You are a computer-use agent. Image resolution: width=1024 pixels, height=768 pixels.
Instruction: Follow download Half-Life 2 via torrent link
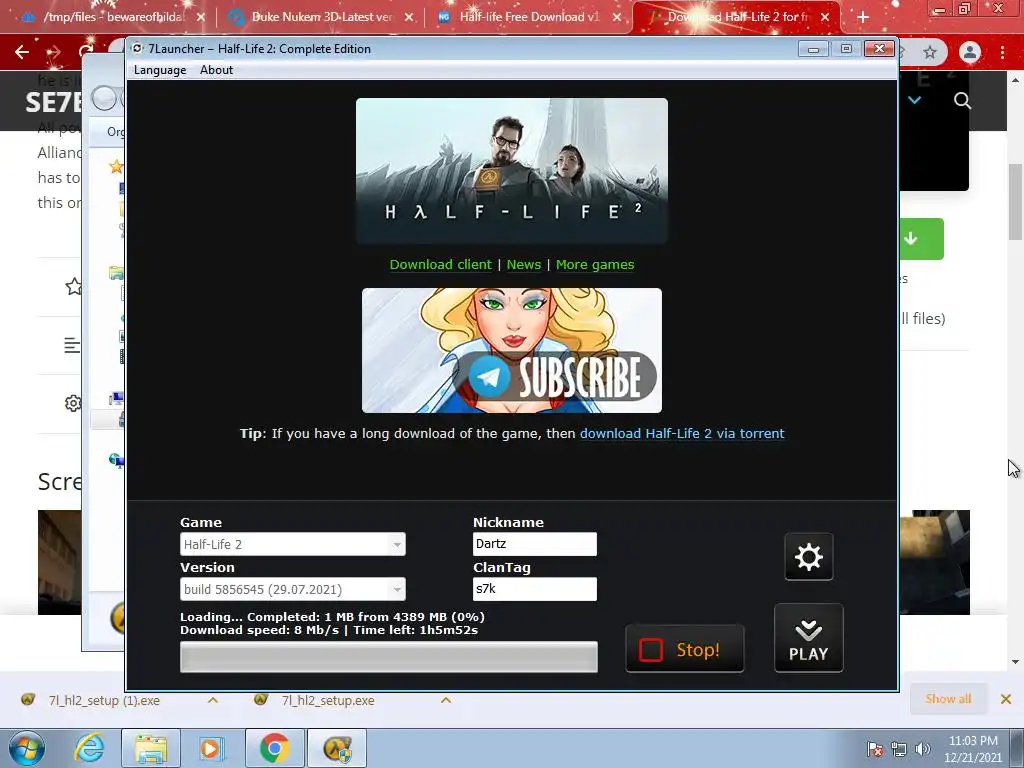(x=682, y=434)
